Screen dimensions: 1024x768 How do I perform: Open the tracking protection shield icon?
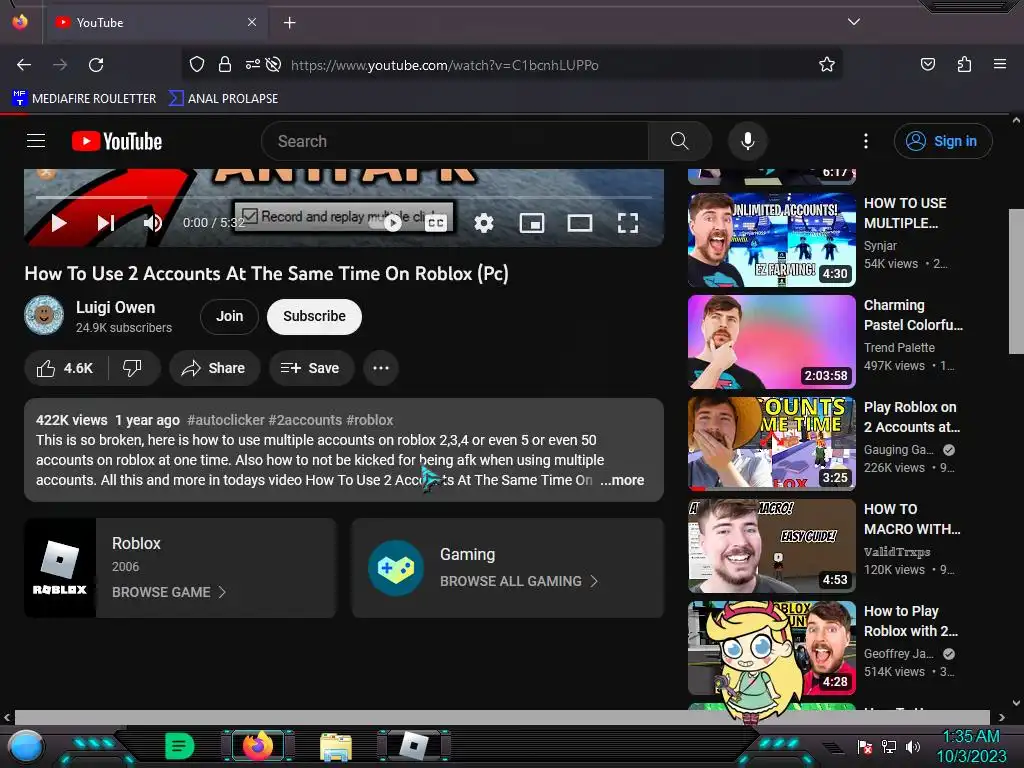click(x=197, y=64)
